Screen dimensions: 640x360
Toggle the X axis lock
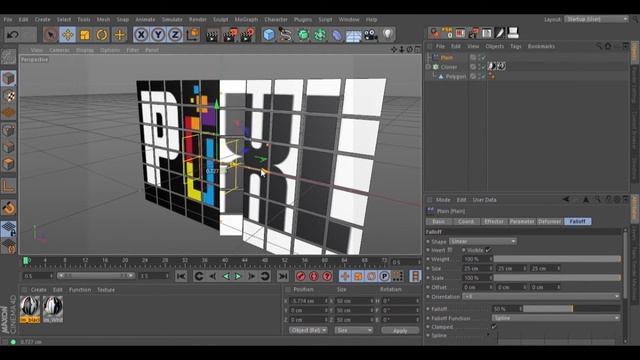(x=141, y=35)
